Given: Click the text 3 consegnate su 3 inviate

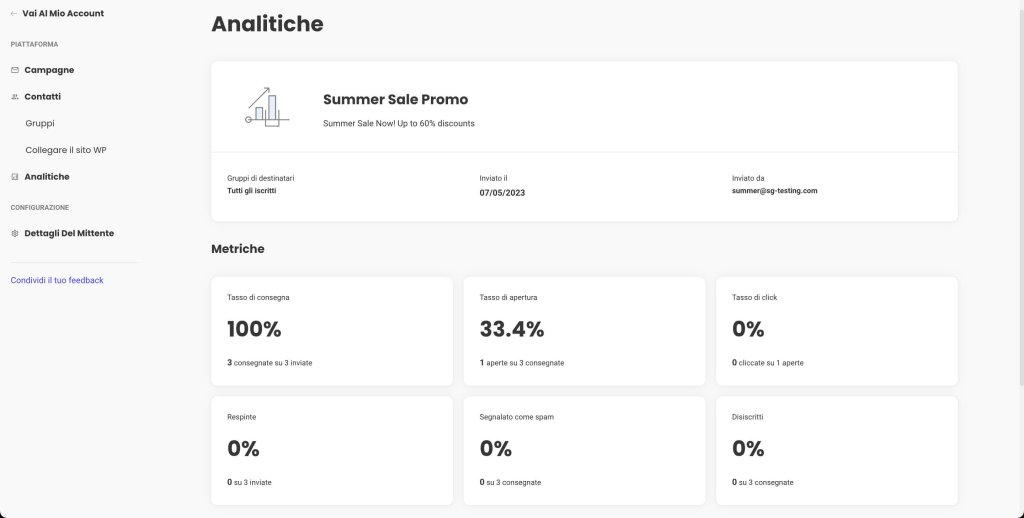Looking at the screenshot, I should click(x=270, y=363).
